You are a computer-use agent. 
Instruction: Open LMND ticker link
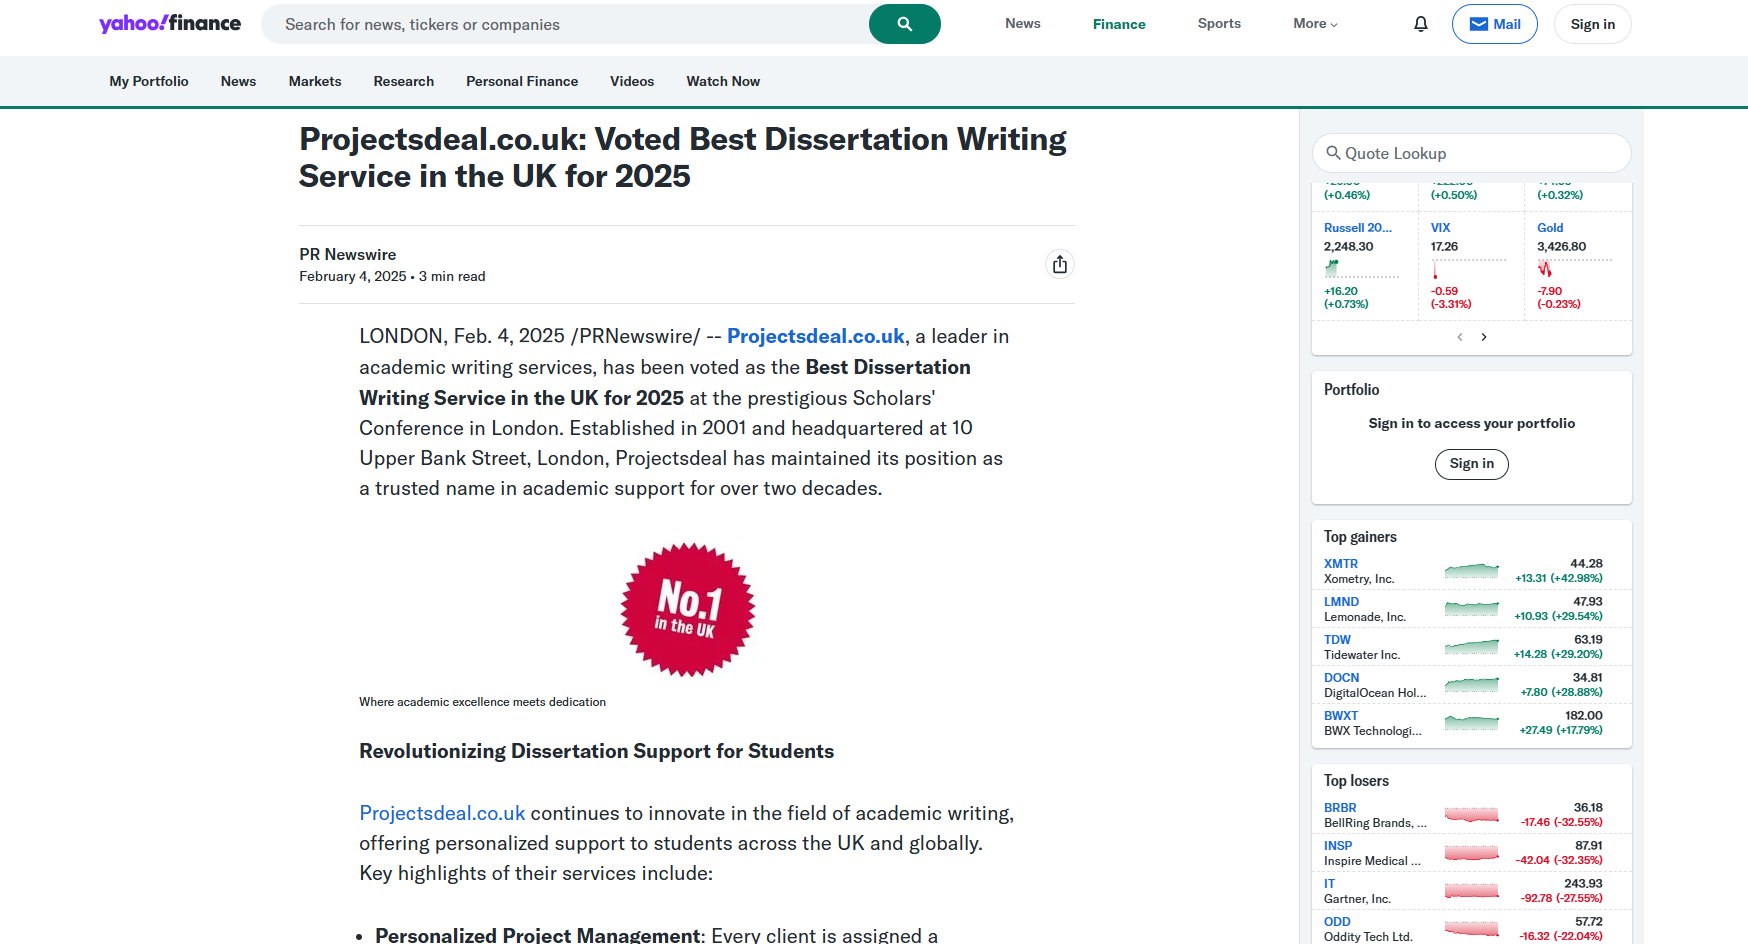pyautogui.click(x=1342, y=602)
